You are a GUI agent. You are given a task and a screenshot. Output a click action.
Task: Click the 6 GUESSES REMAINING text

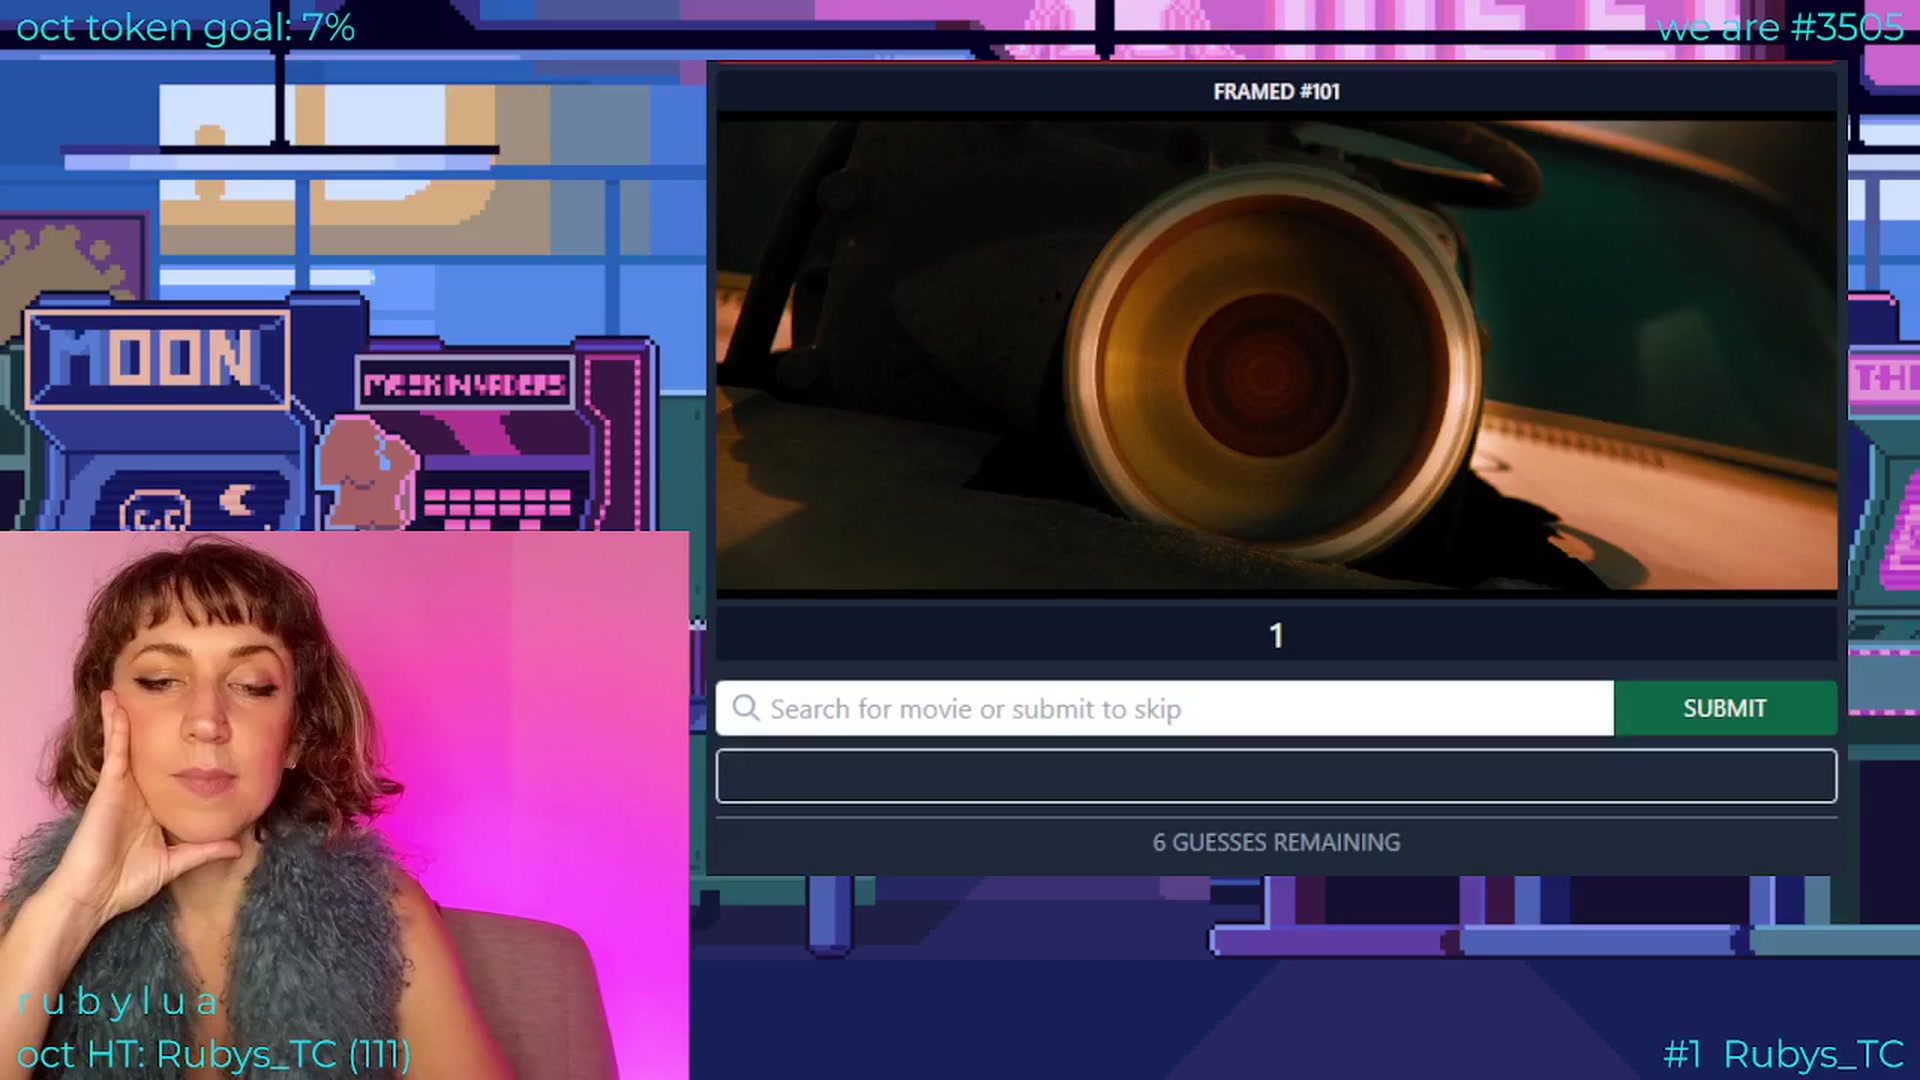[1276, 843]
